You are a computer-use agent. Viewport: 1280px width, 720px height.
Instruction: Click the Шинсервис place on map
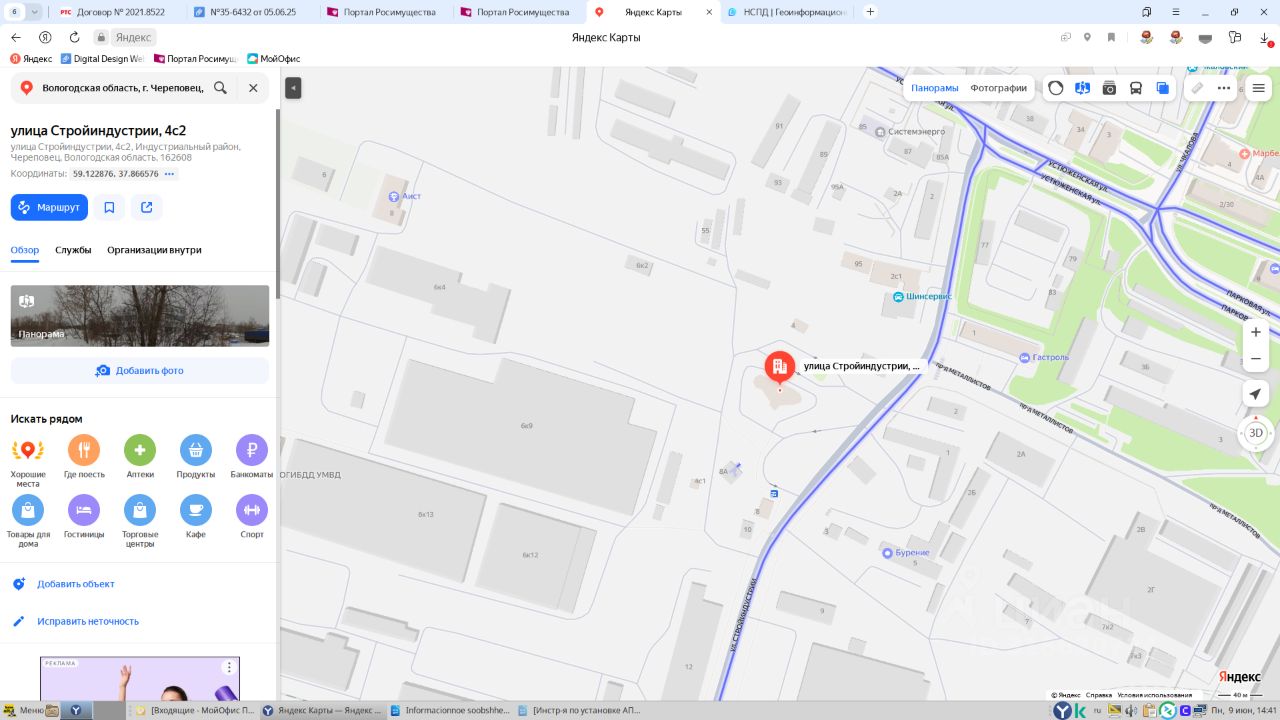click(x=923, y=297)
